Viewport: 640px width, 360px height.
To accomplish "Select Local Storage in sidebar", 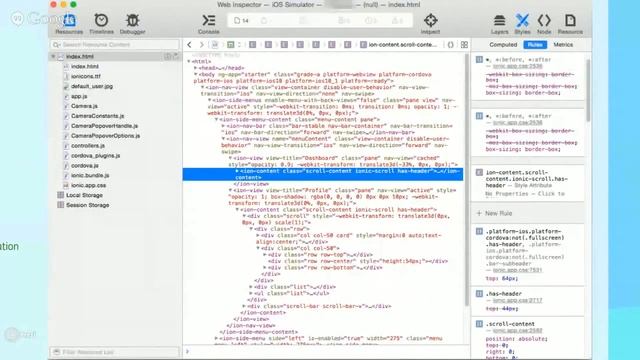I will (84, 195).
